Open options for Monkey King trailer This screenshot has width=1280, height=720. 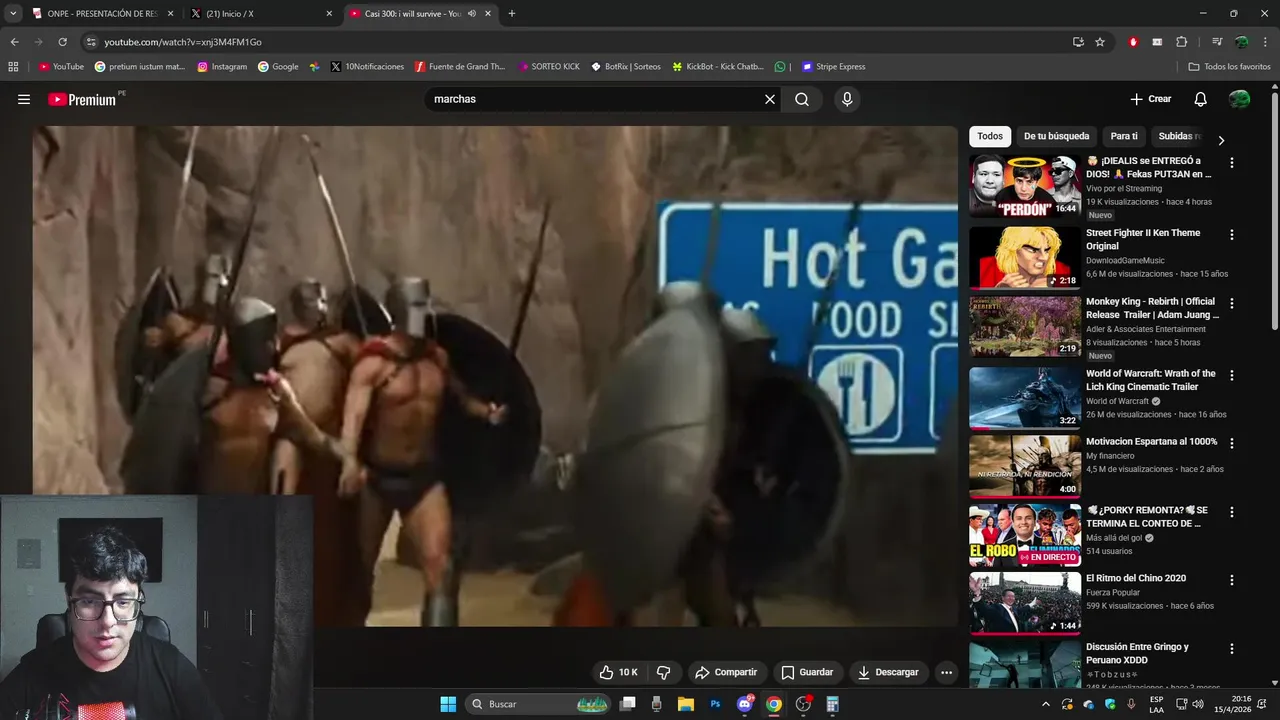click(1232, 303)
